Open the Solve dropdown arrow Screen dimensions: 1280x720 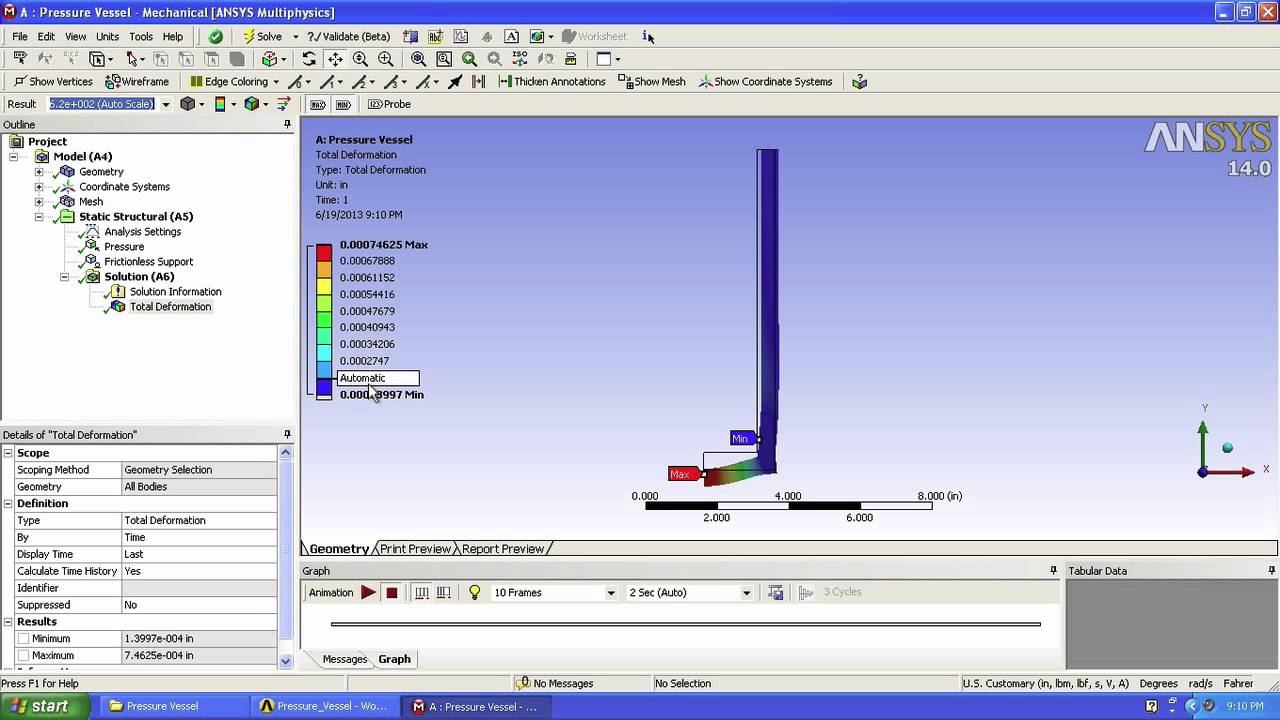[295, 37]
